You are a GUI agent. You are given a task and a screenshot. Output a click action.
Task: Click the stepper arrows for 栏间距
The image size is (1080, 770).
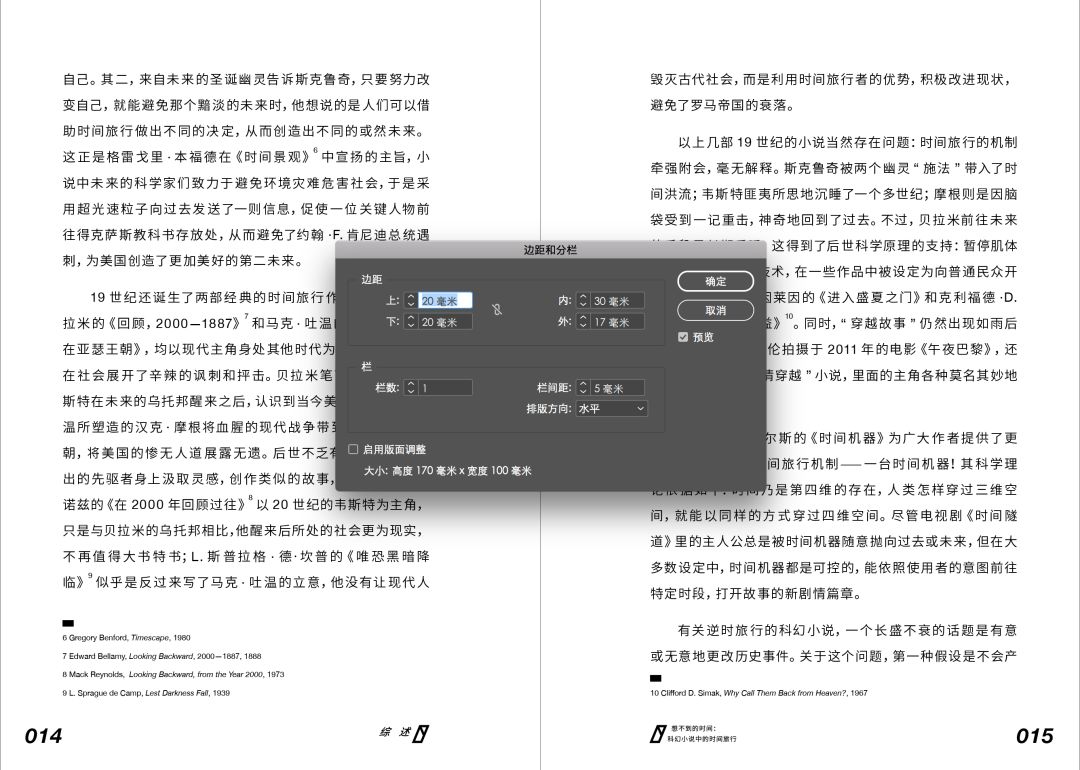pos(583,388)
